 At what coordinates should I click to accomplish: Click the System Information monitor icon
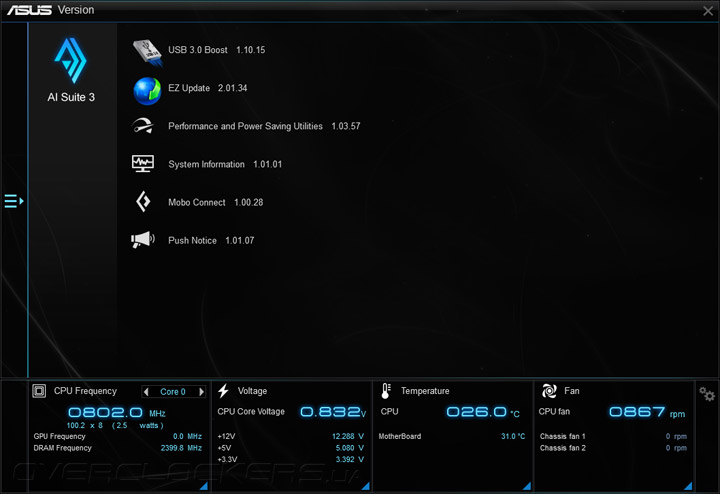[143, 163]
